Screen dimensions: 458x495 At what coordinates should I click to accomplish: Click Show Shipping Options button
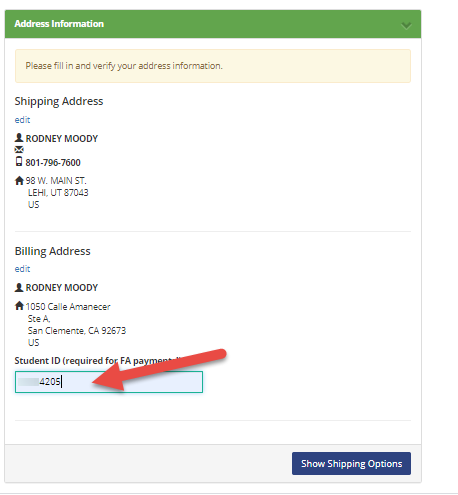[351, 463]
